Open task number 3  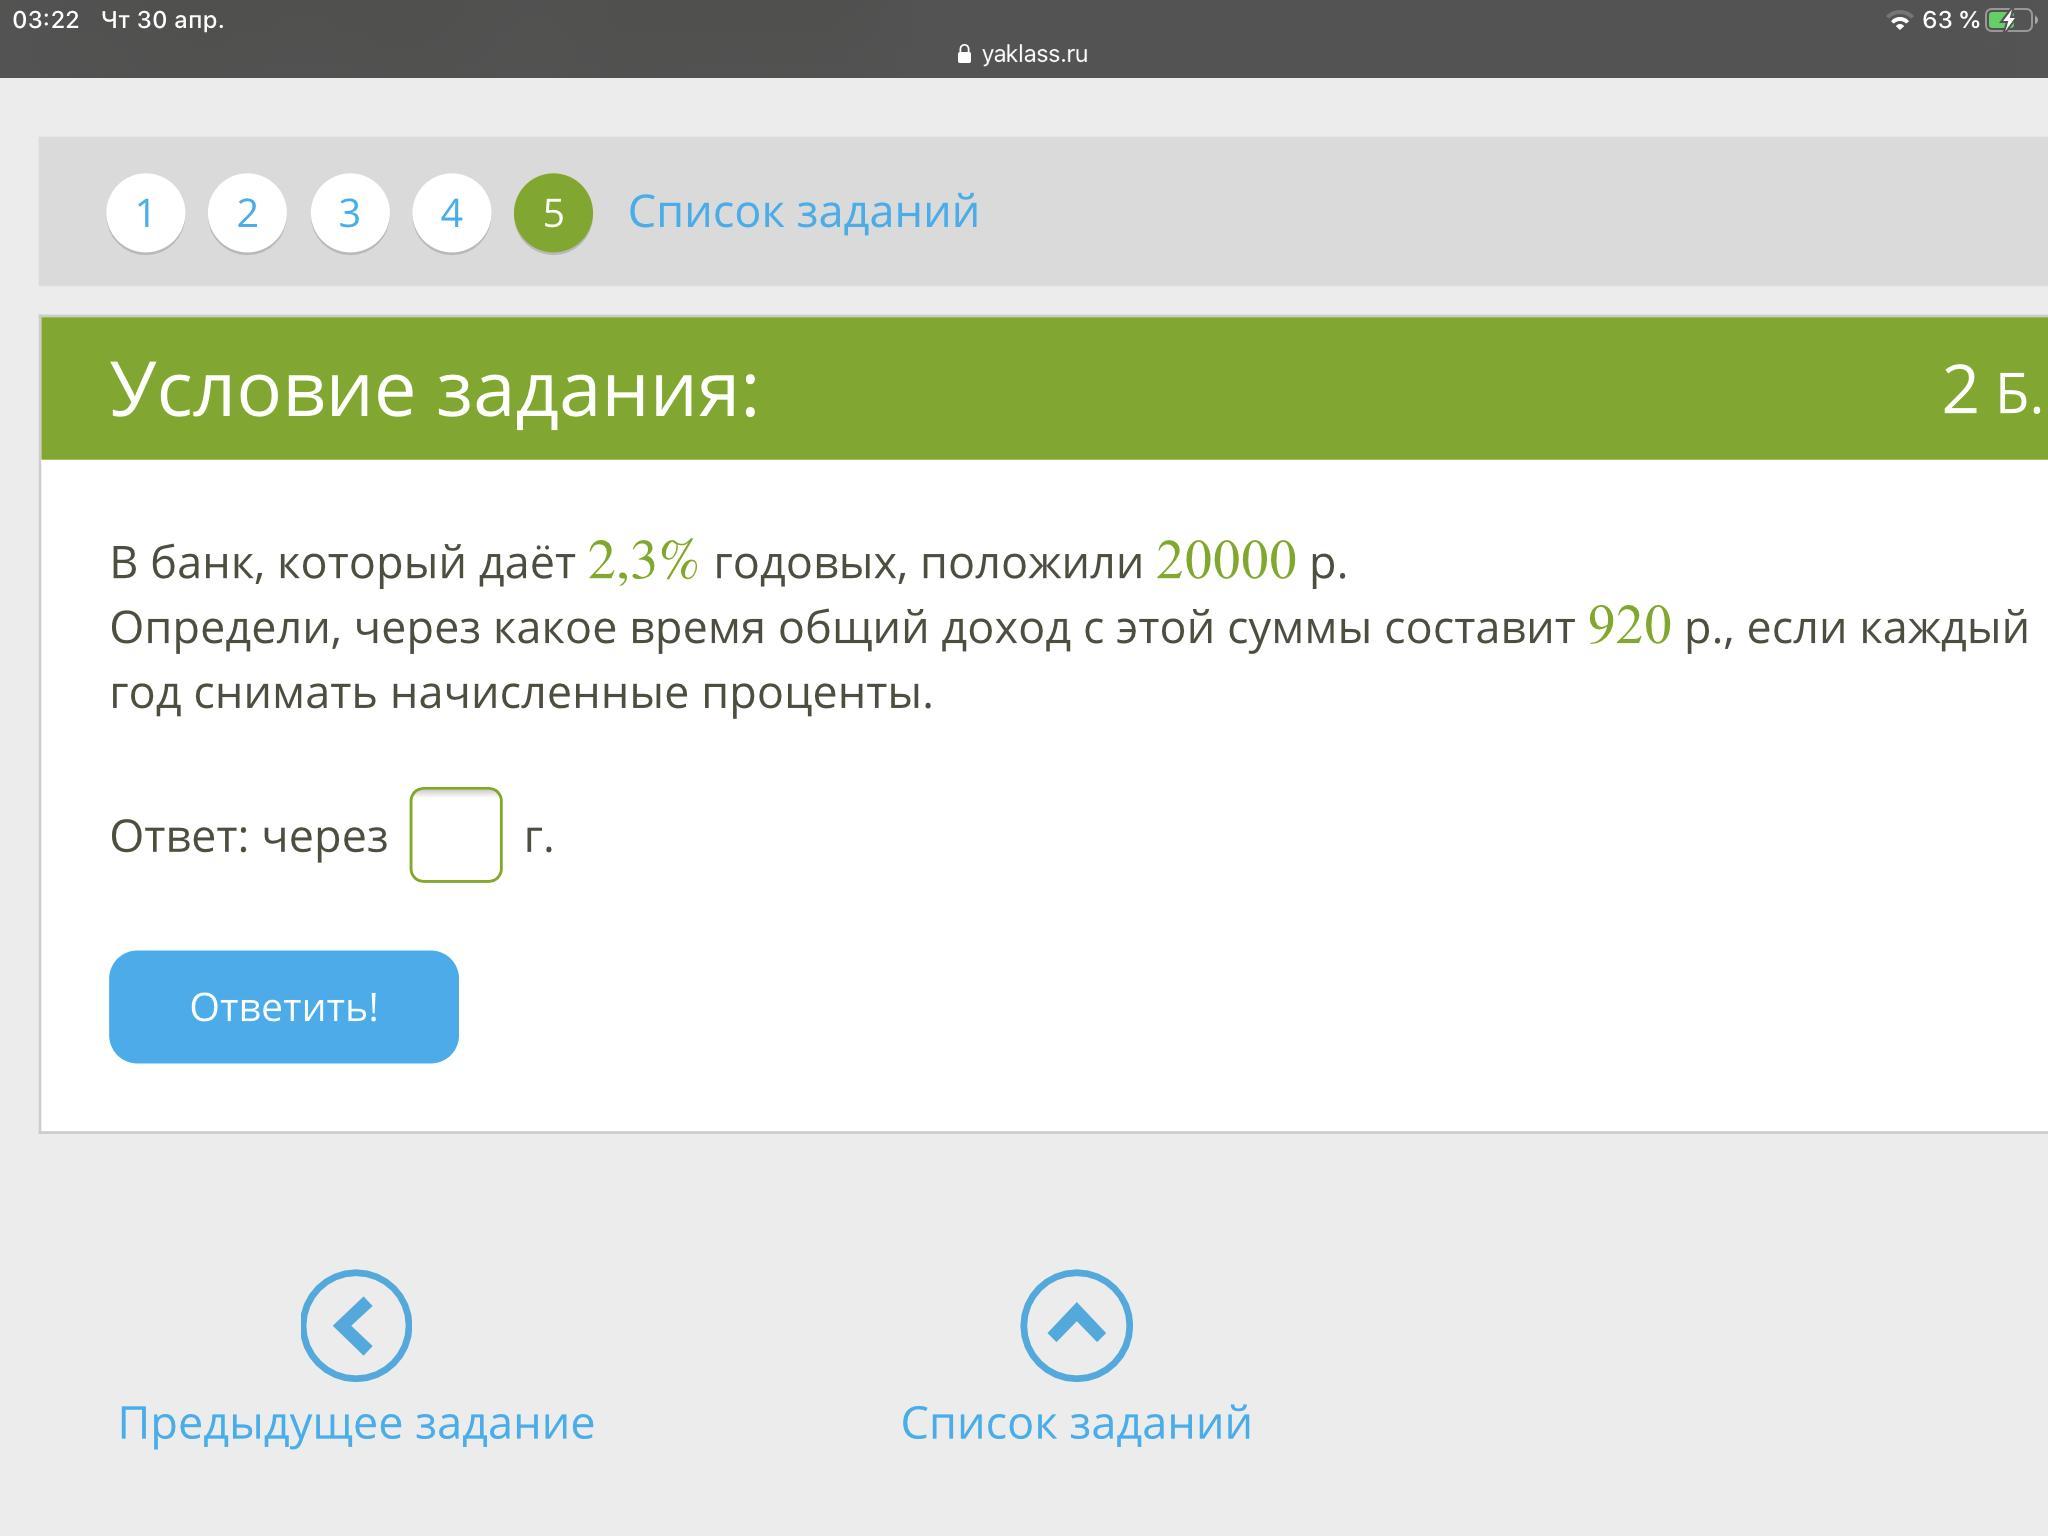click(349, 212)
